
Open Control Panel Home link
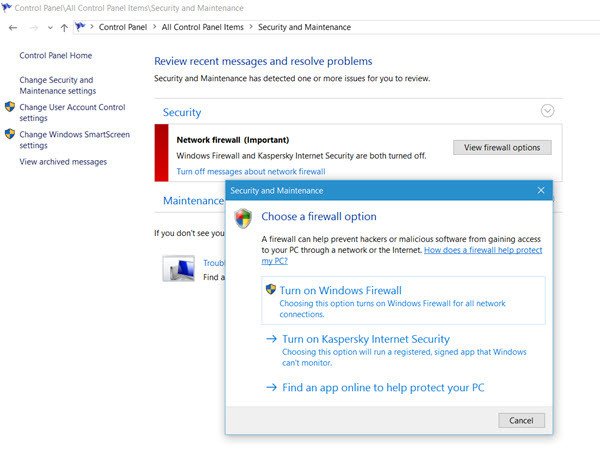click(55, 56)
